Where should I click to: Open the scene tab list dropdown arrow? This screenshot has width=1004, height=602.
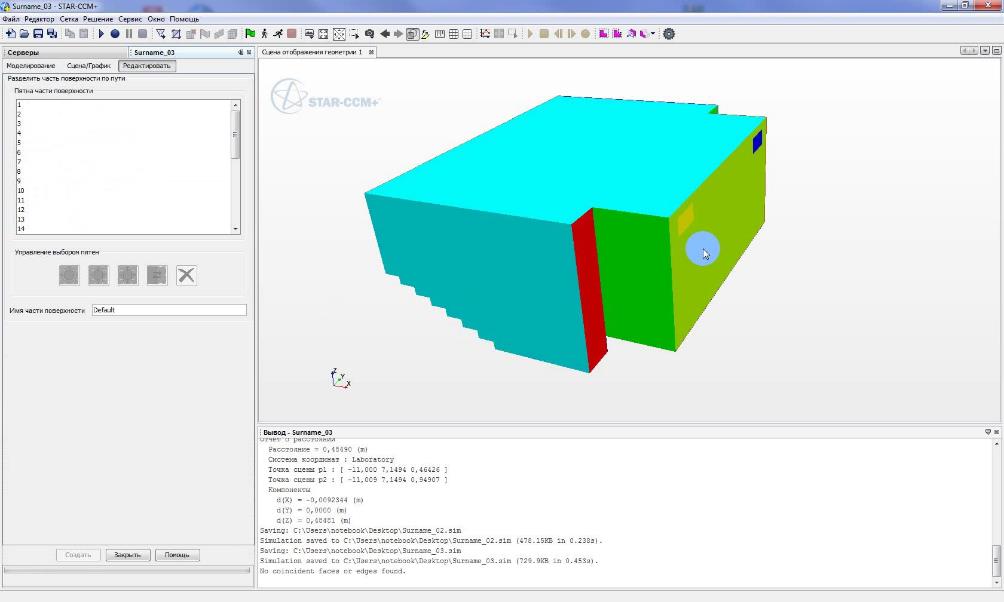[985, 51]
